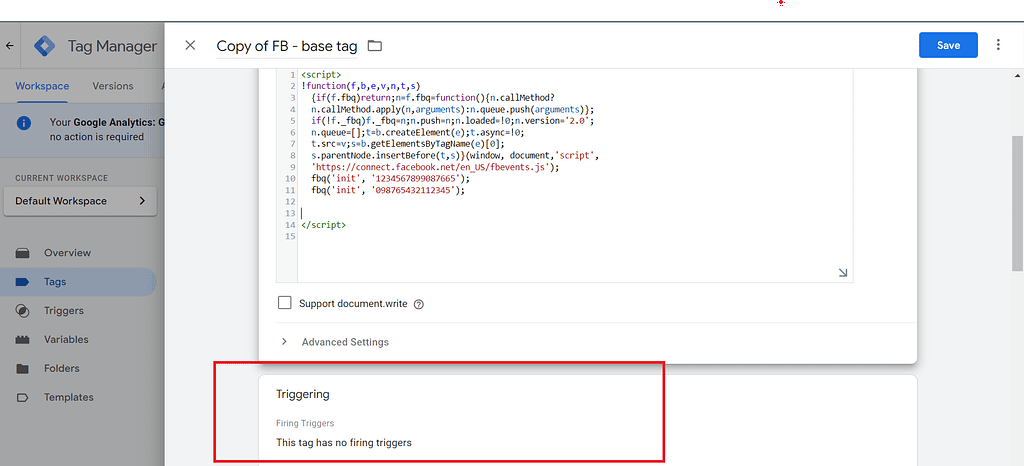Open Templates in the sidebar
This screenshot has height=466, width=1024.
pos(68,398)
